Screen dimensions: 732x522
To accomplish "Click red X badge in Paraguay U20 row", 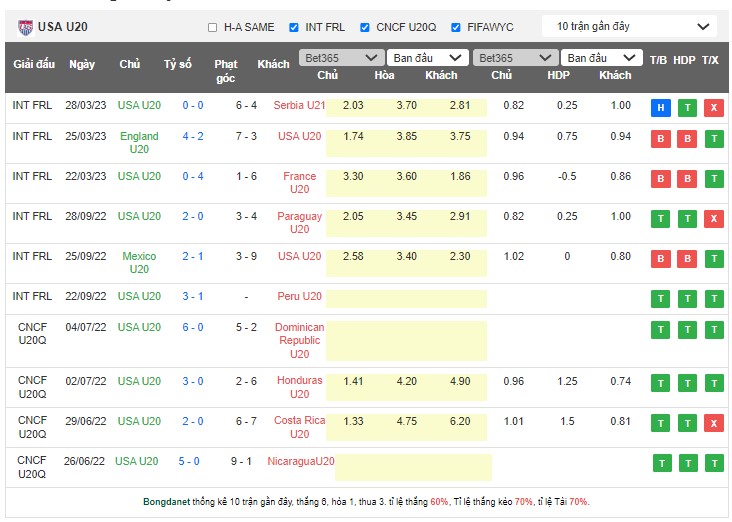I will coord(713,219).
